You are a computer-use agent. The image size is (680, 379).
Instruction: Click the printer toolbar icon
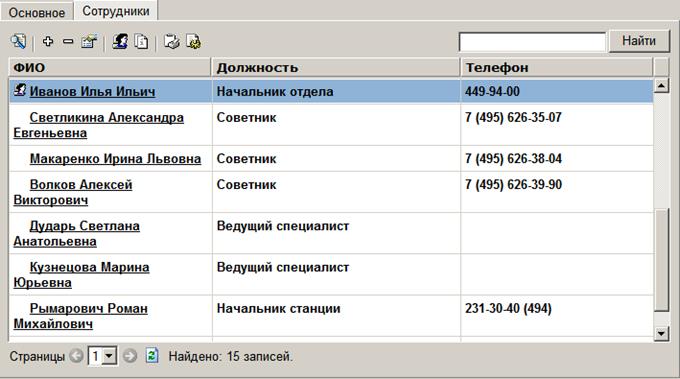[x=172, y=42]
